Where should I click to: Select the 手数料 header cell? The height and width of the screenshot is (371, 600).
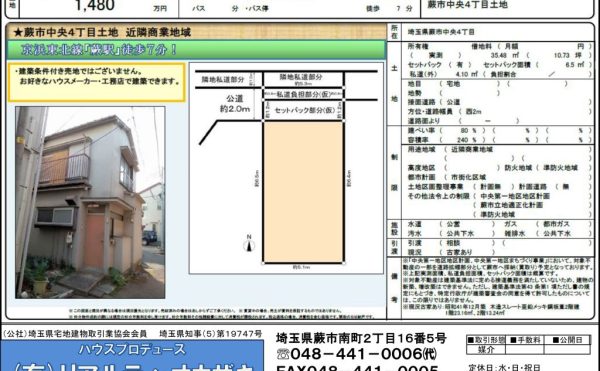pyautogui.click(x=525, y=340)
